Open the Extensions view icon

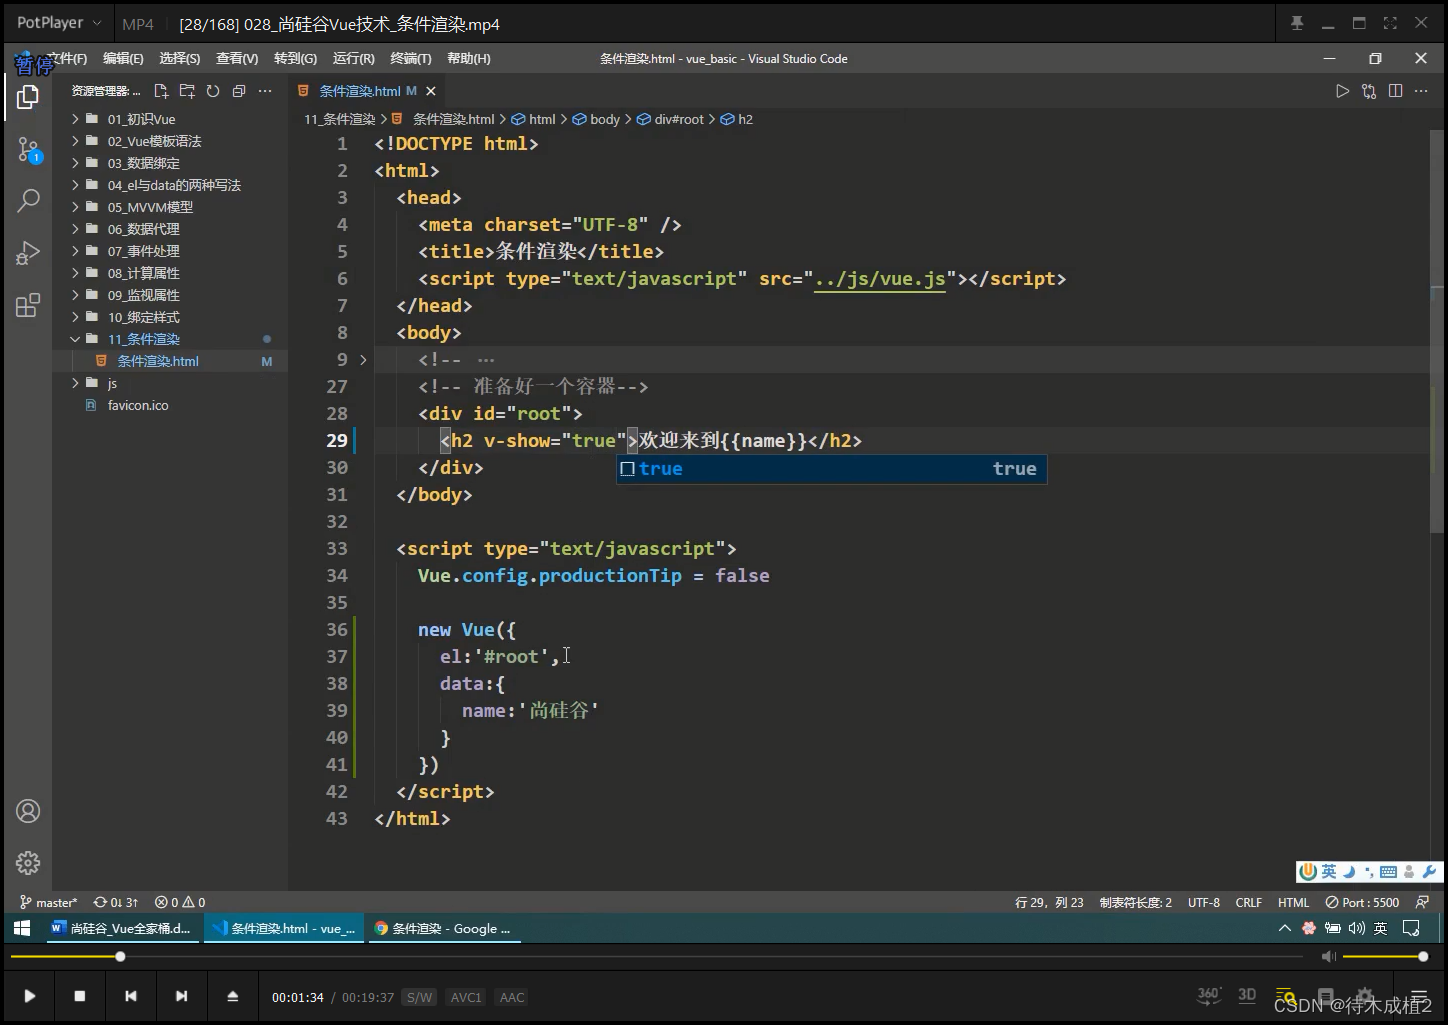point(28,305)
